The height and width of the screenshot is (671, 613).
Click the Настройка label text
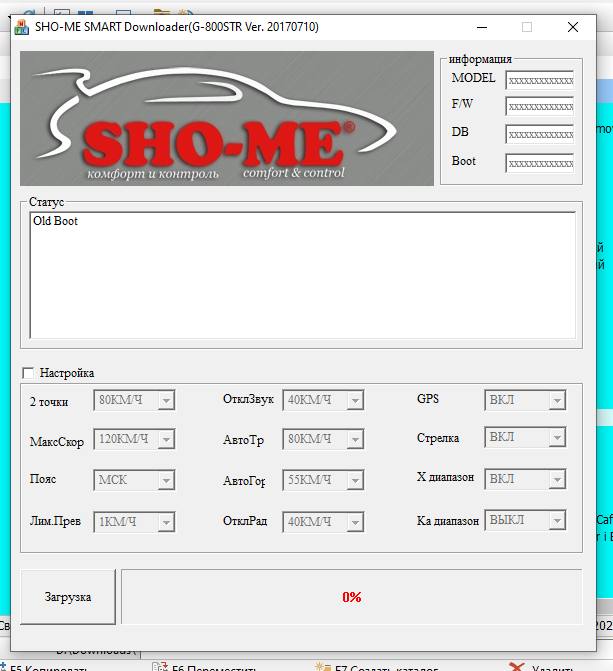67,373
